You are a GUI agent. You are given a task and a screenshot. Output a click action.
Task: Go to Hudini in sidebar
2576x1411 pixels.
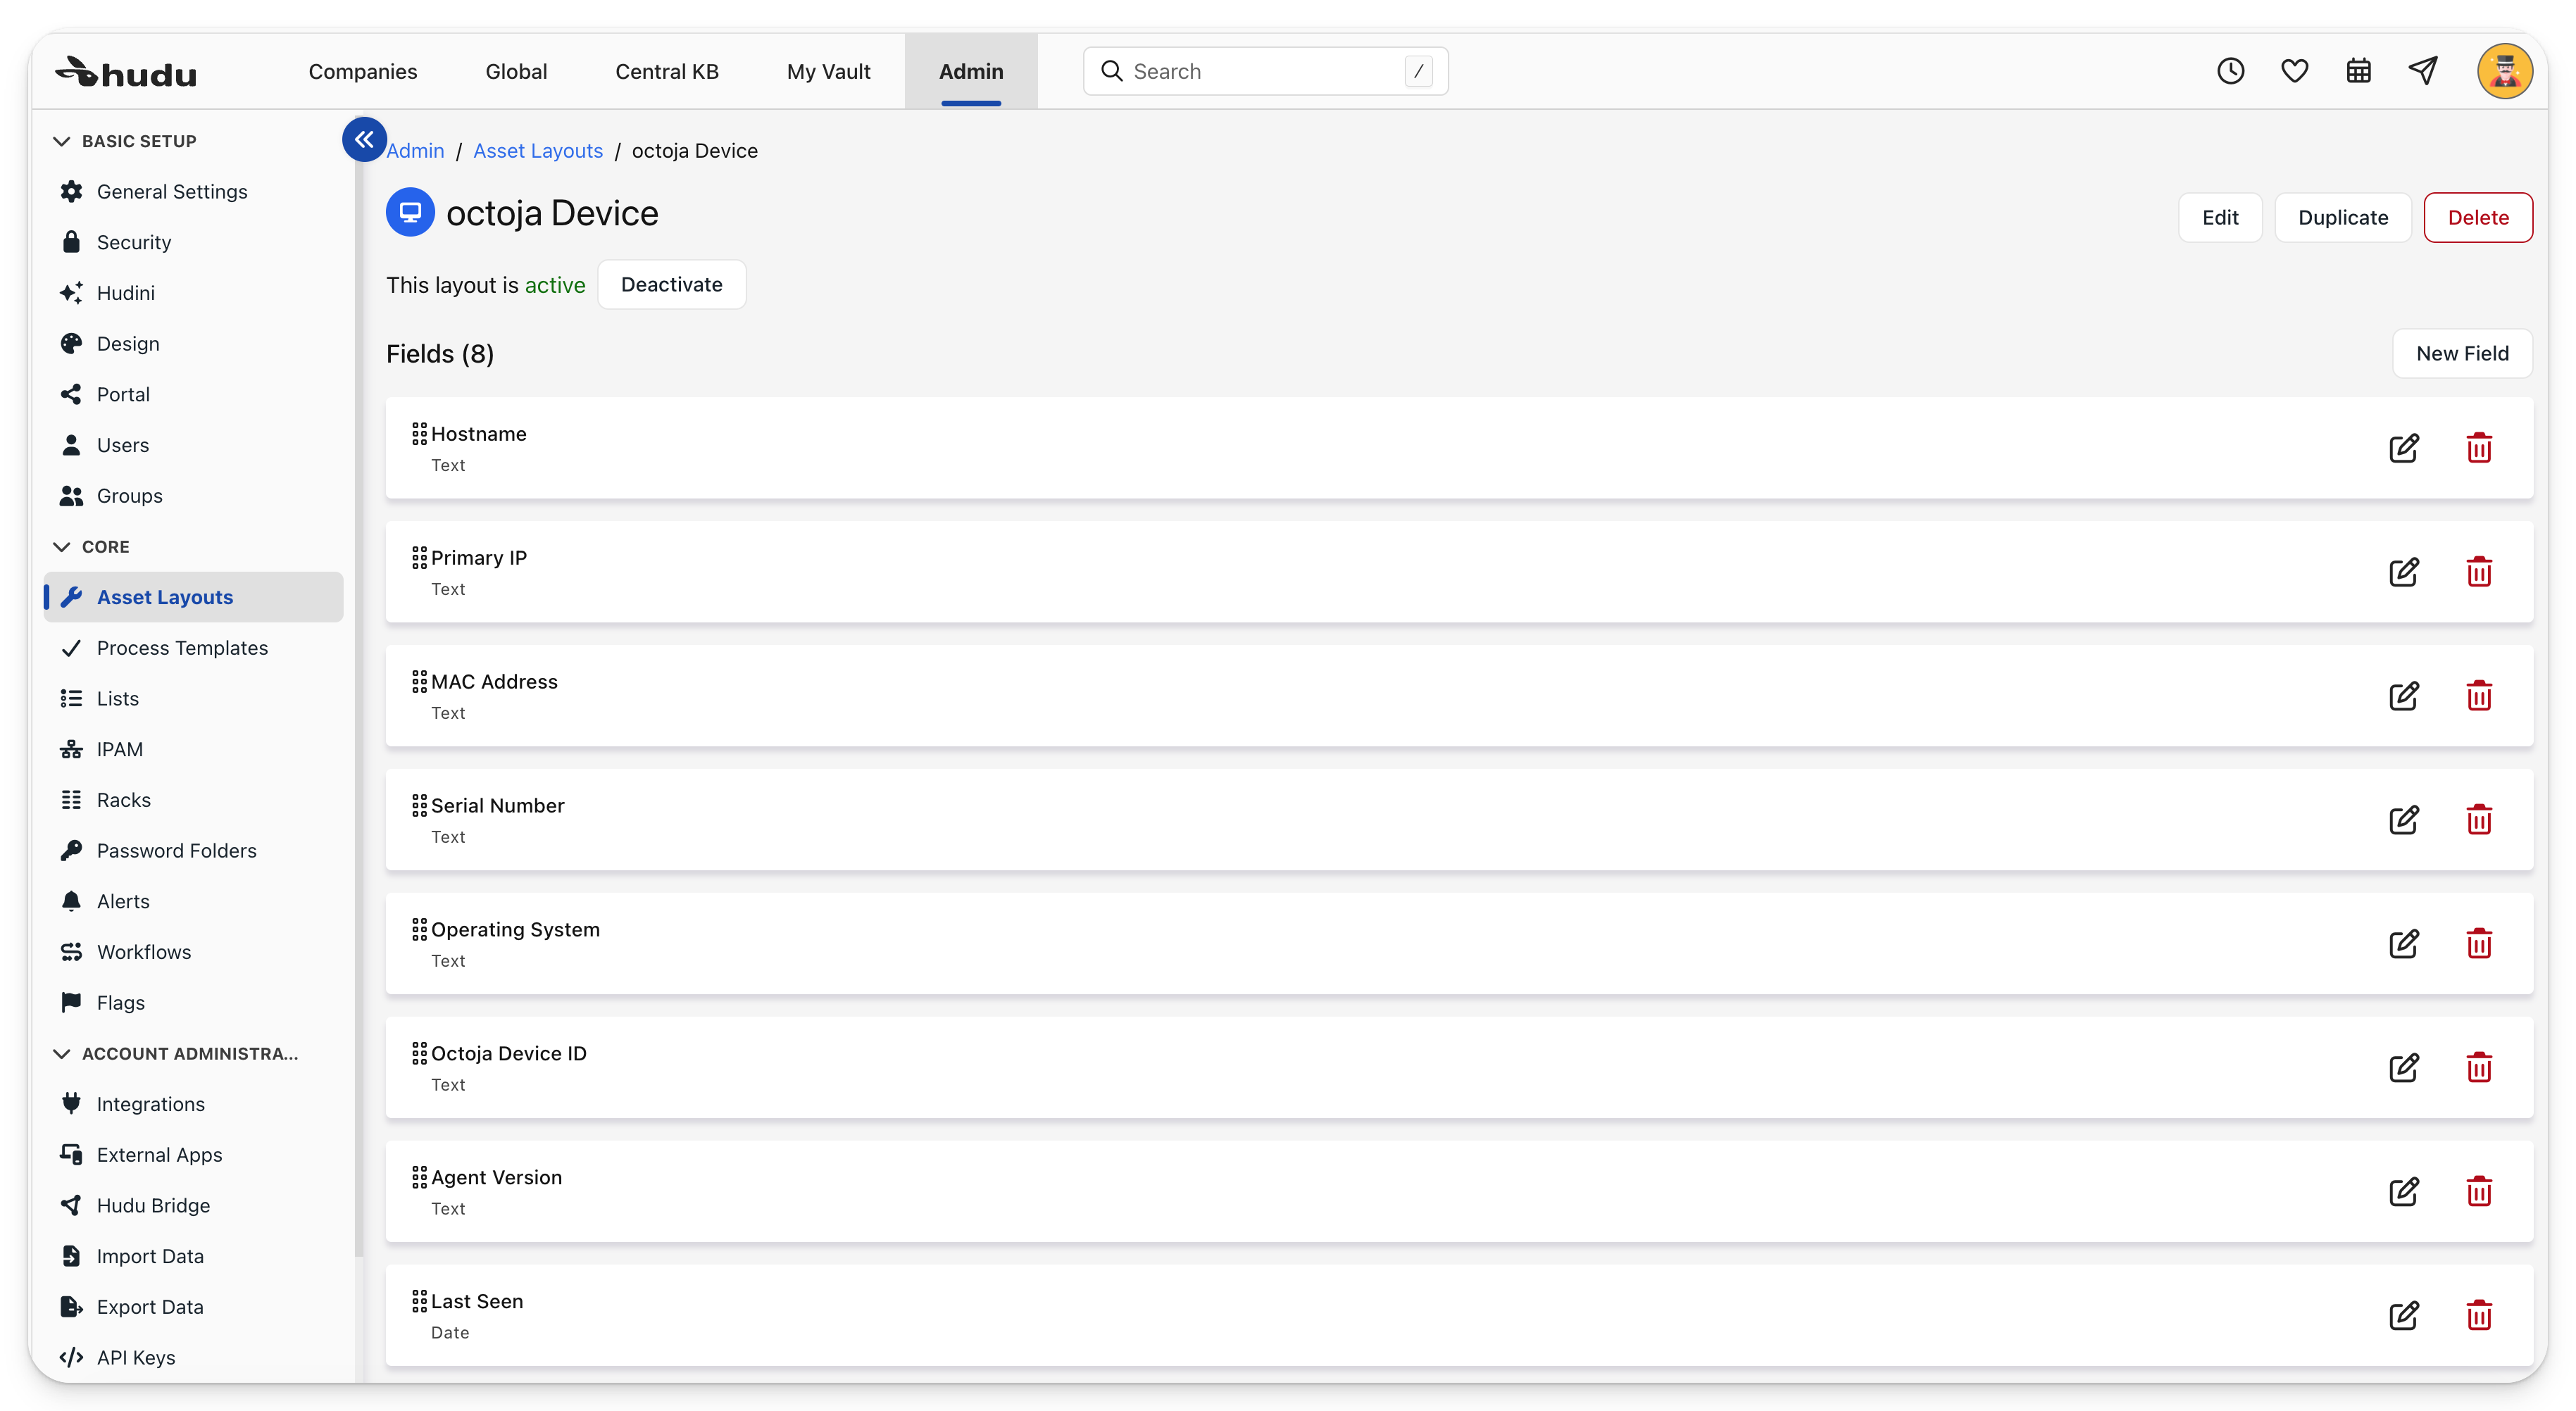point(194,293)
